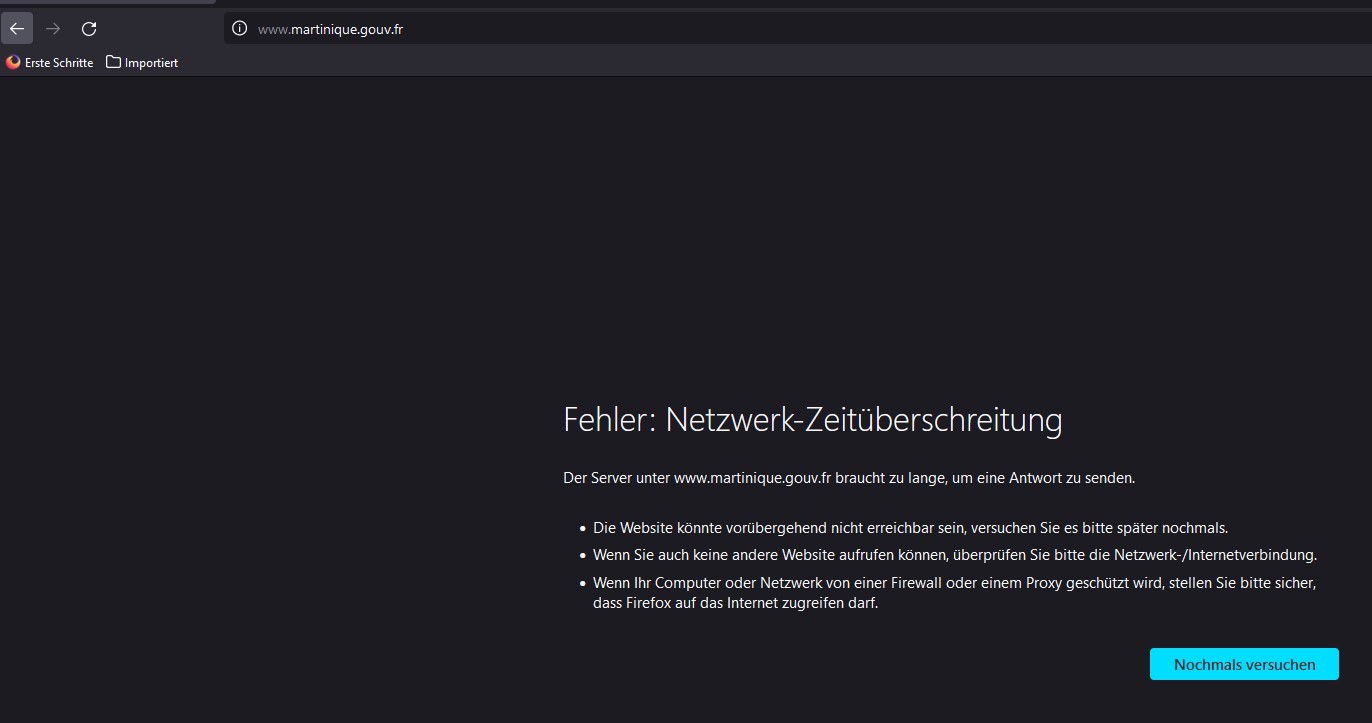
Task: Click the empty bookmarks toolbar area
Action: pyautogui.click(x=700, y=62)
